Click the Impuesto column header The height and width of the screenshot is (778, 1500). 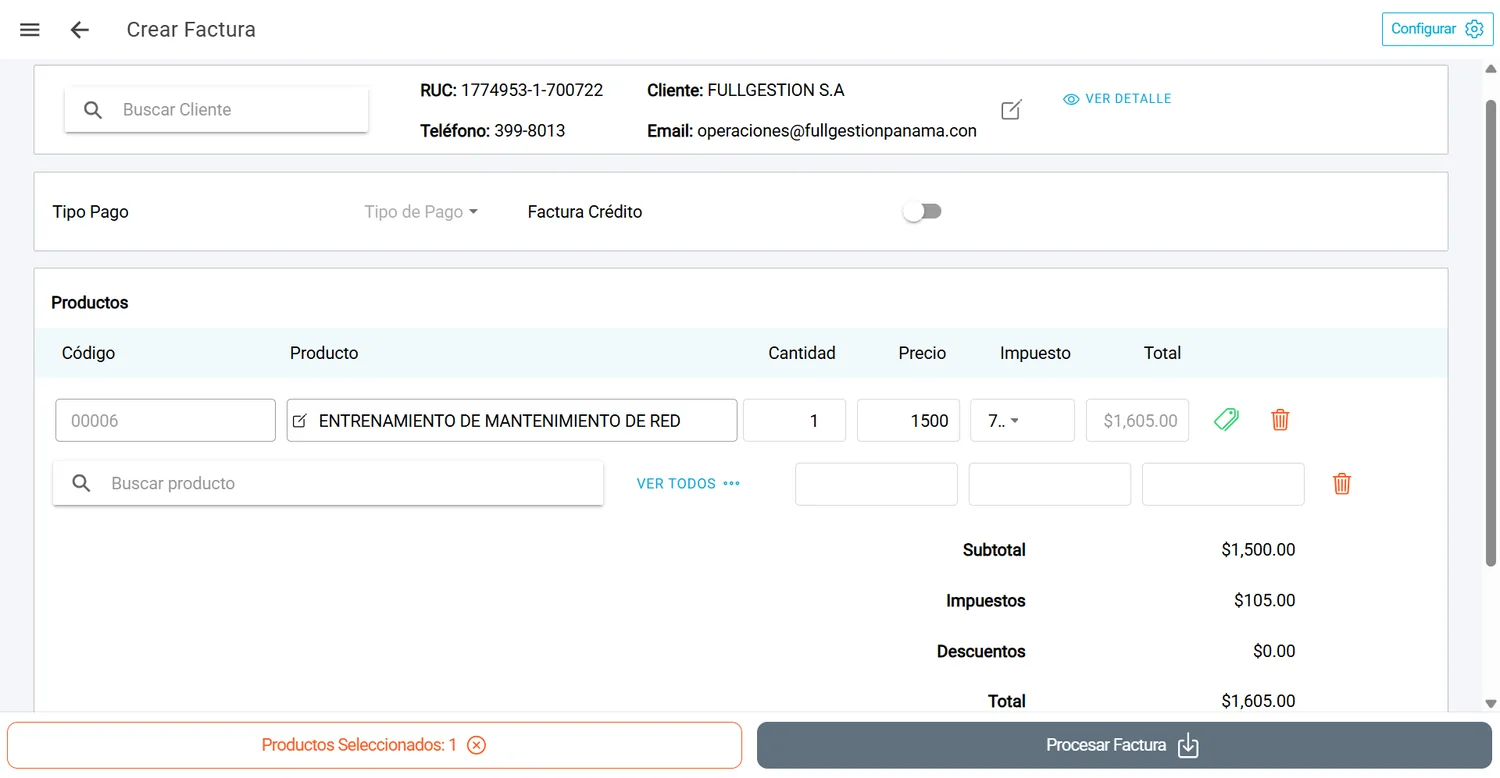[1035, 353]
